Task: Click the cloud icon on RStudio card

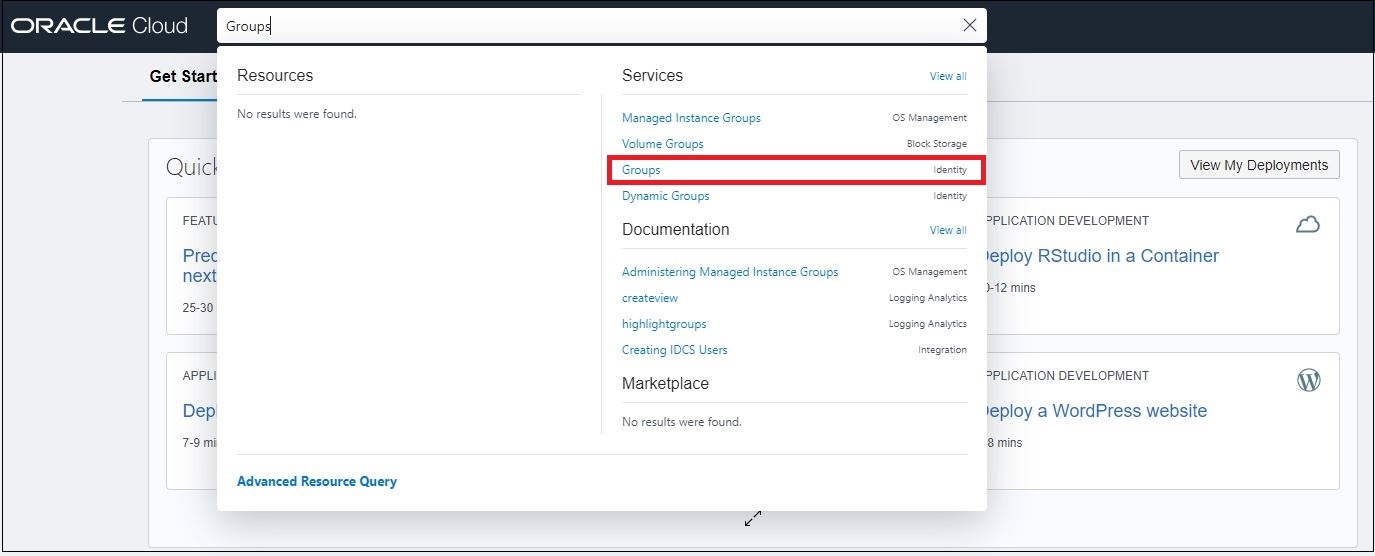Action: point(1307,225)
